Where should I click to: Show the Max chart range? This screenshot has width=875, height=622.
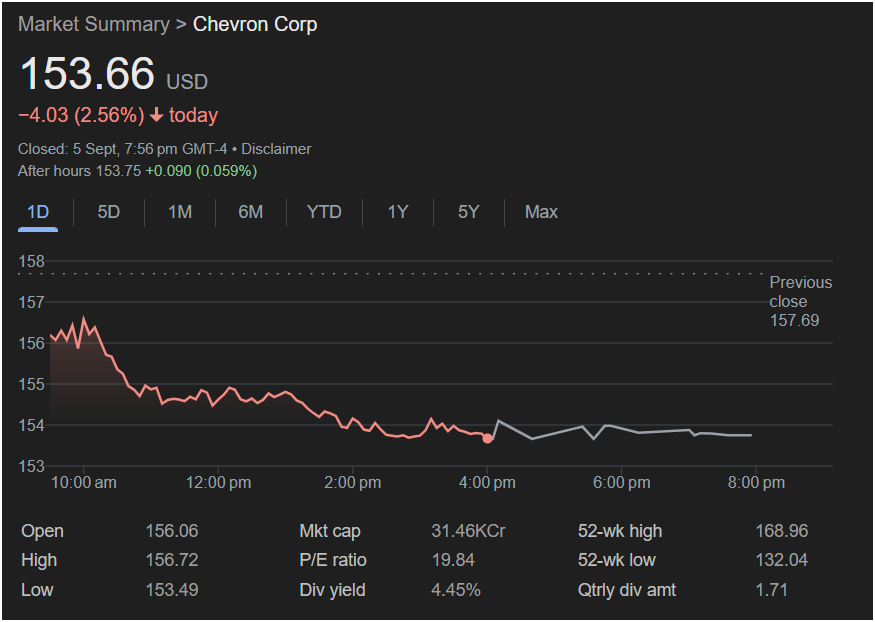click(x=541, y=213)
